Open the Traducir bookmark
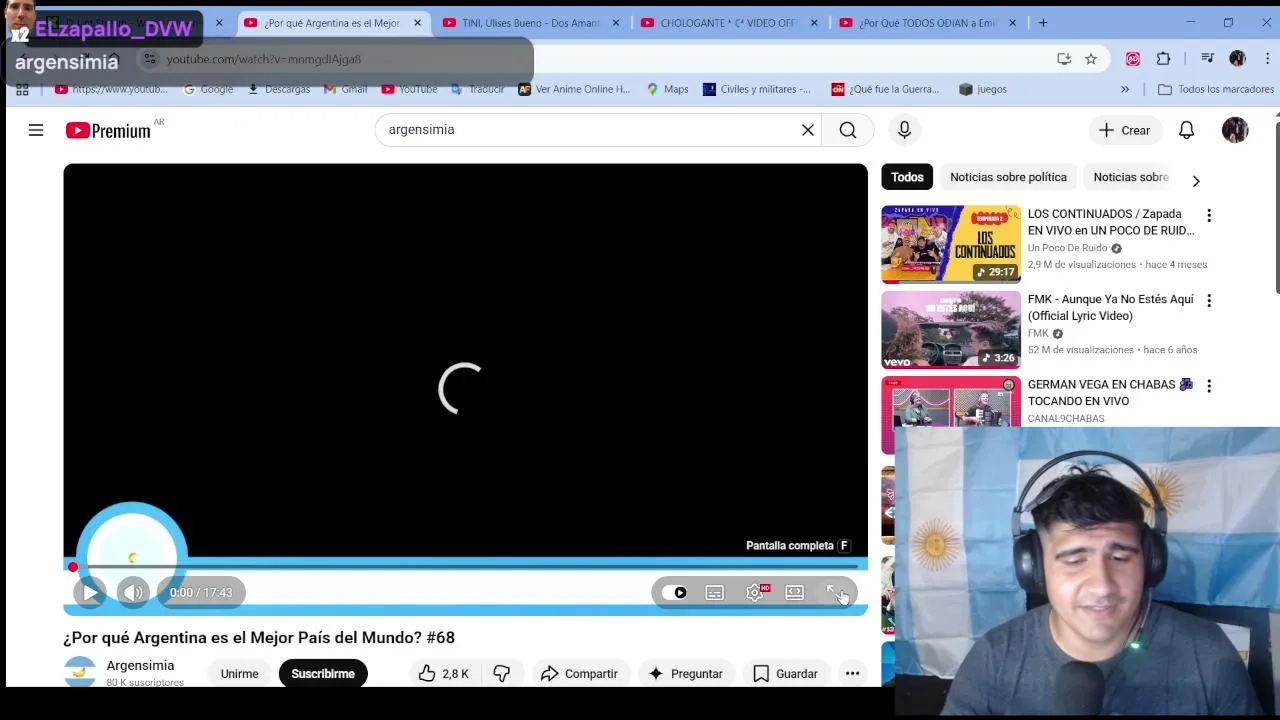The image size is (1280, 720). (477, 89)
